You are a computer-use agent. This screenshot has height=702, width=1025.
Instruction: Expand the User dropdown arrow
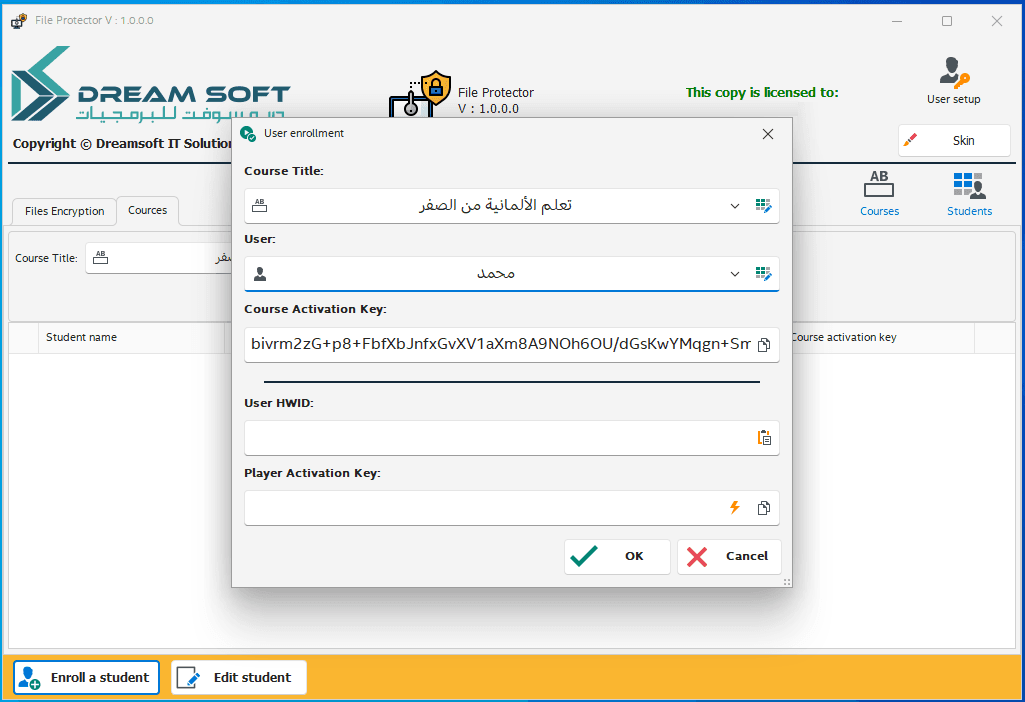[x=735, y=274]
